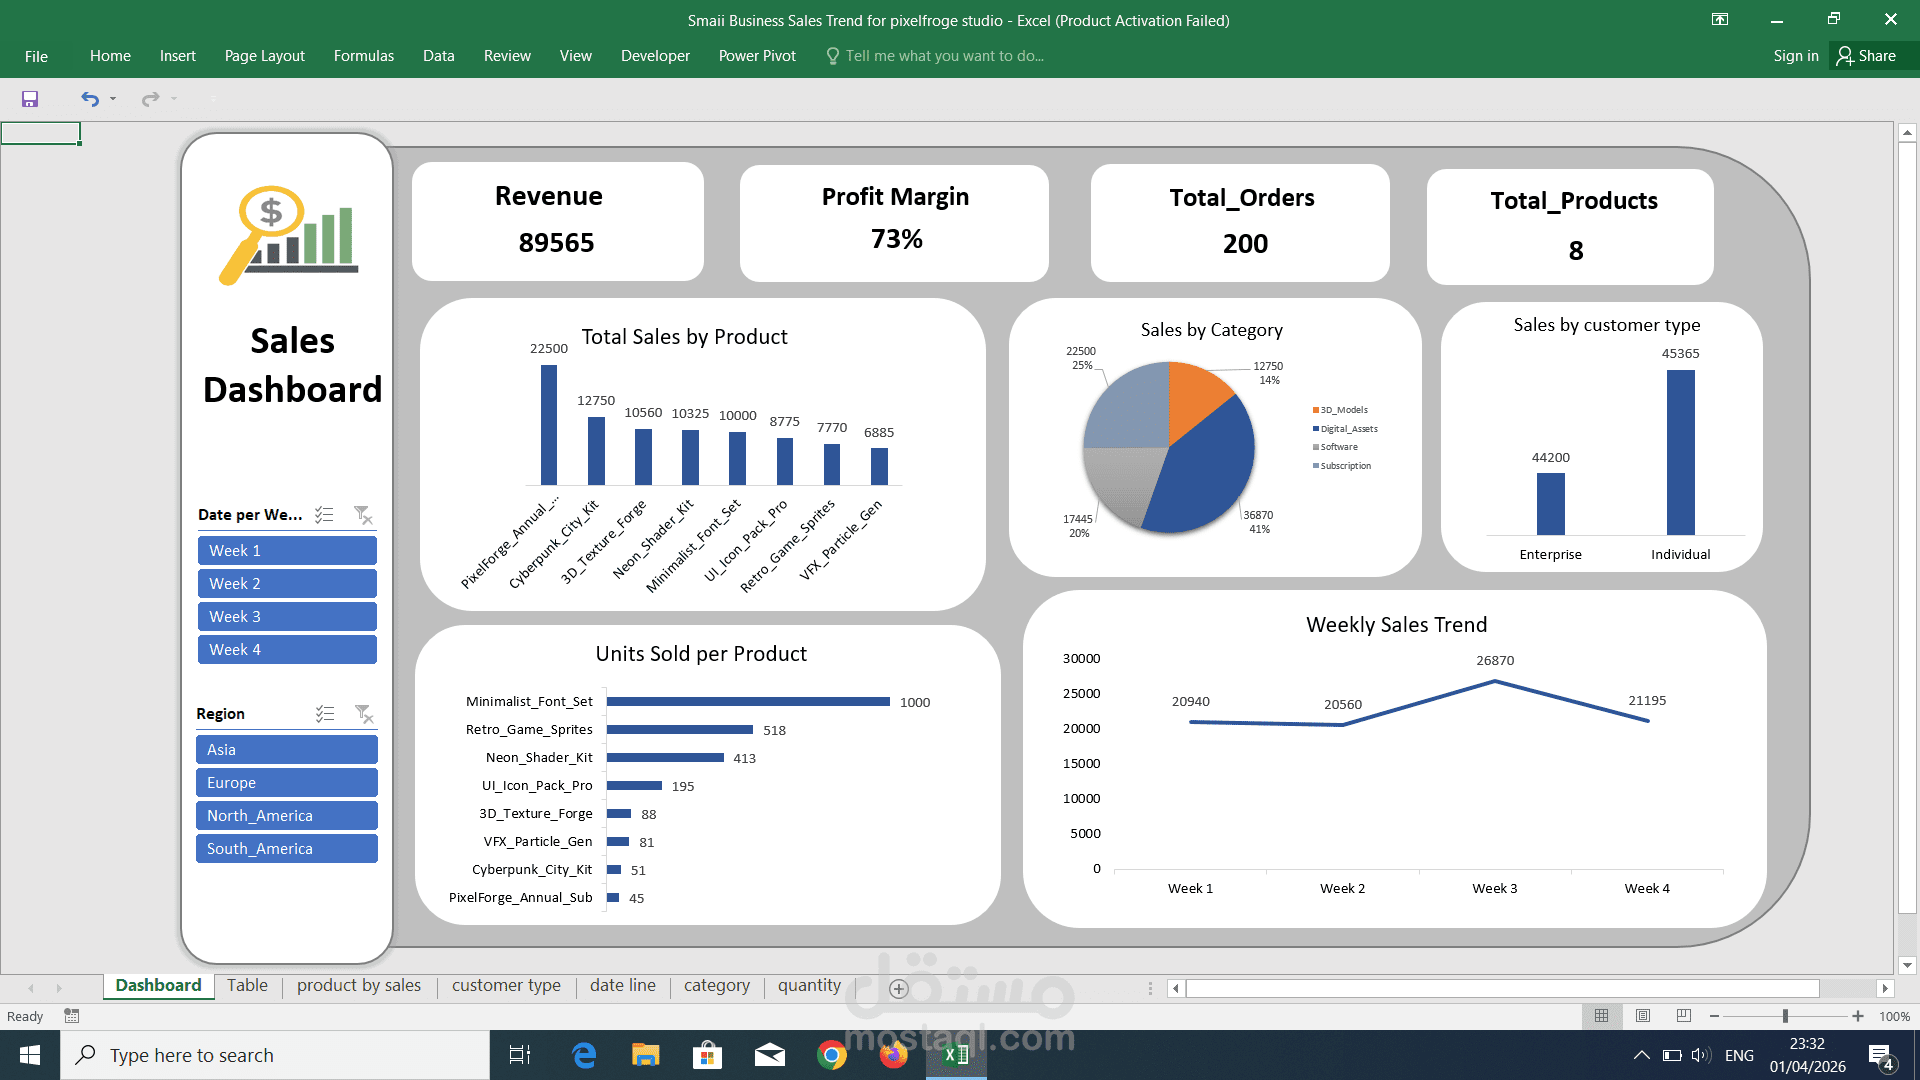
Task: Click the Undo icon
Action: coord(88,99)
